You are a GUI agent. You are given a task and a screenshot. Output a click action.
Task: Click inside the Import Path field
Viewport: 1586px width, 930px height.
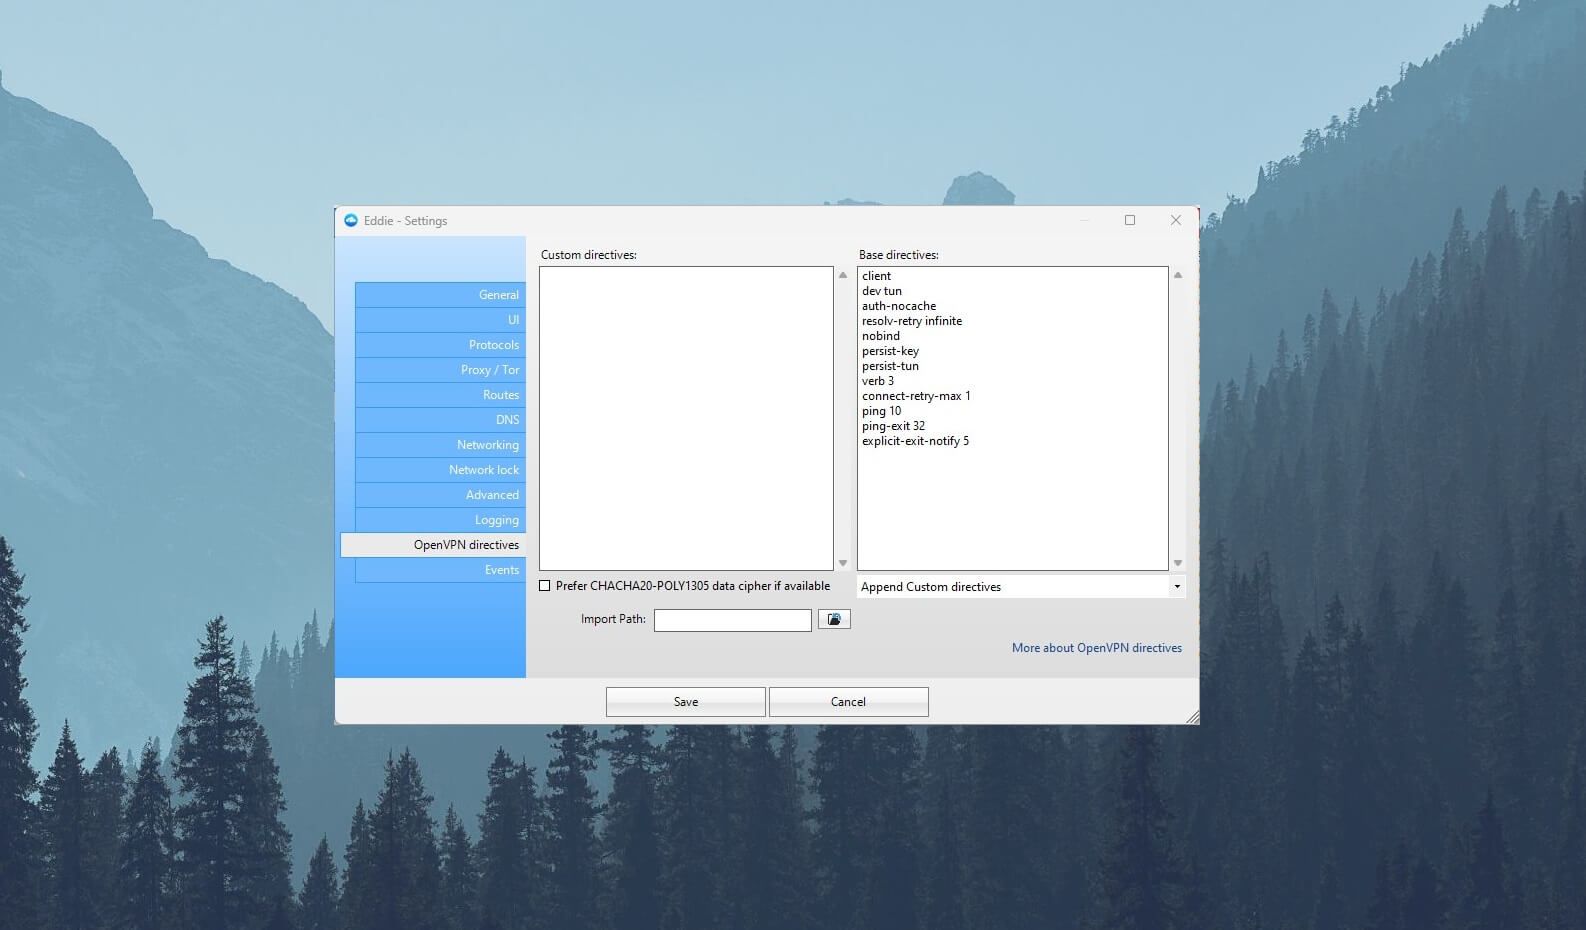tap(733, 620)
